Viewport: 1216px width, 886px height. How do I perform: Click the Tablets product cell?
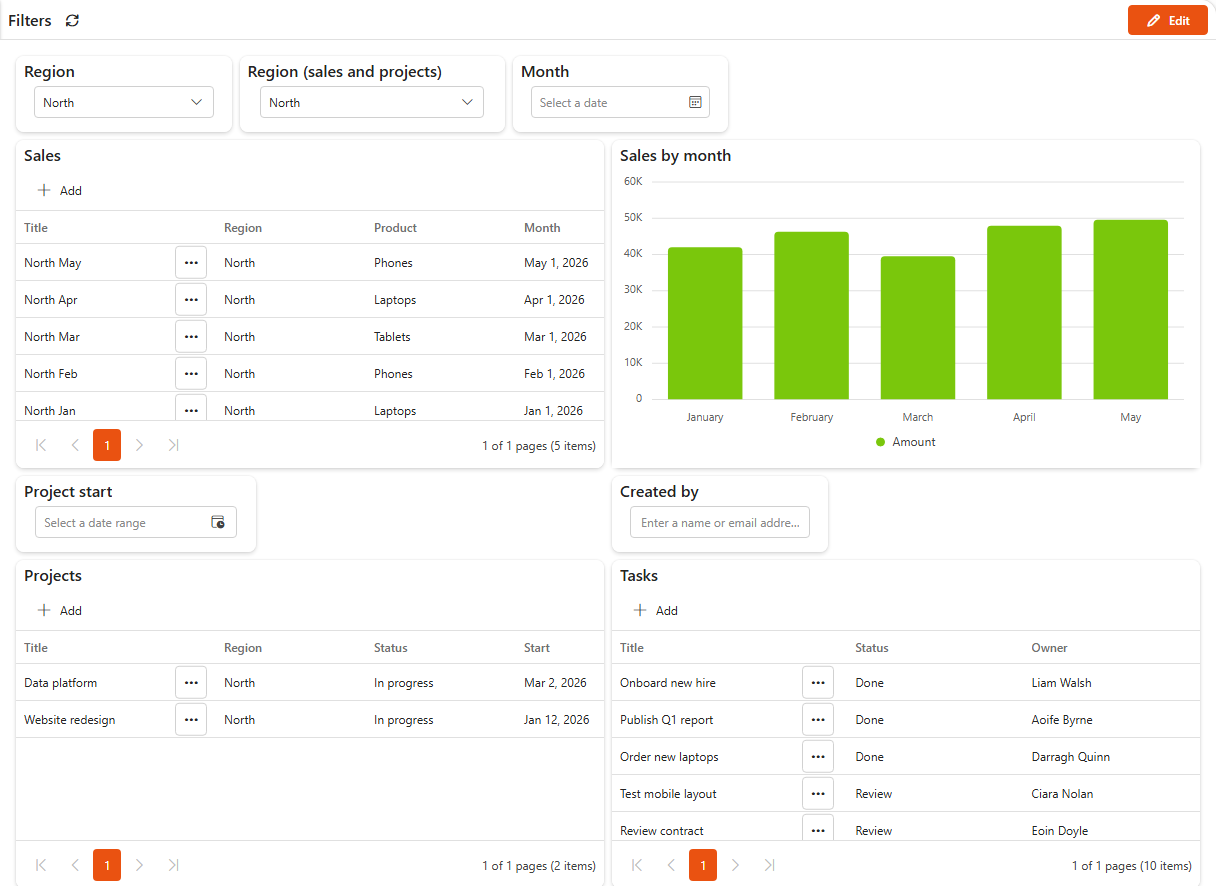[x=392, y=337]
